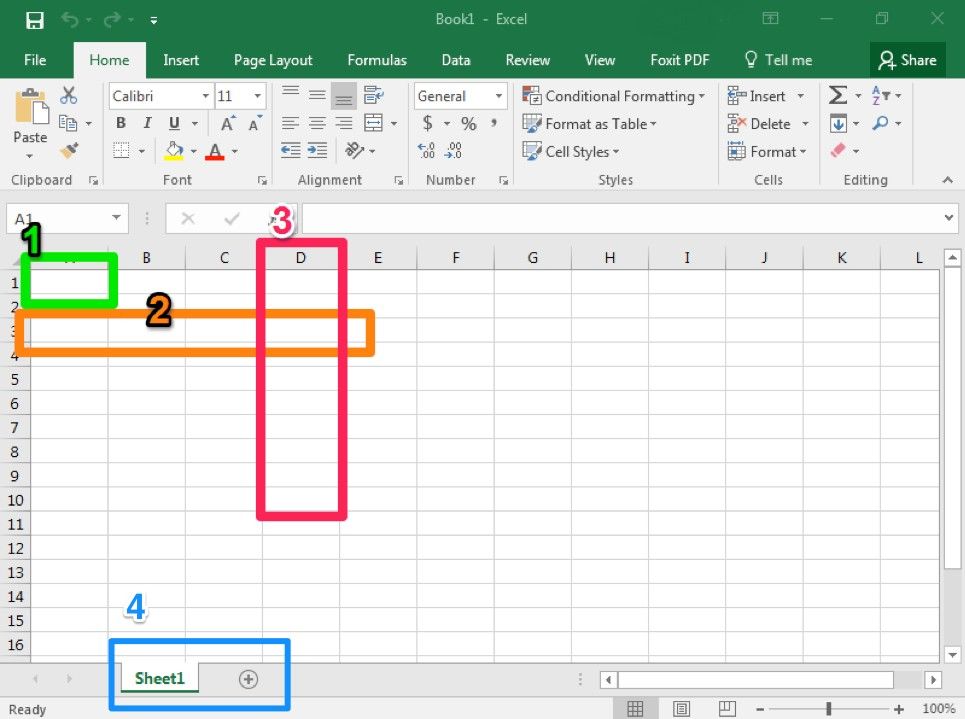The width and height of the screenshot is (965, 719).
Task: Click the Increase Font Size icon
Action: (x=228, y=124)
